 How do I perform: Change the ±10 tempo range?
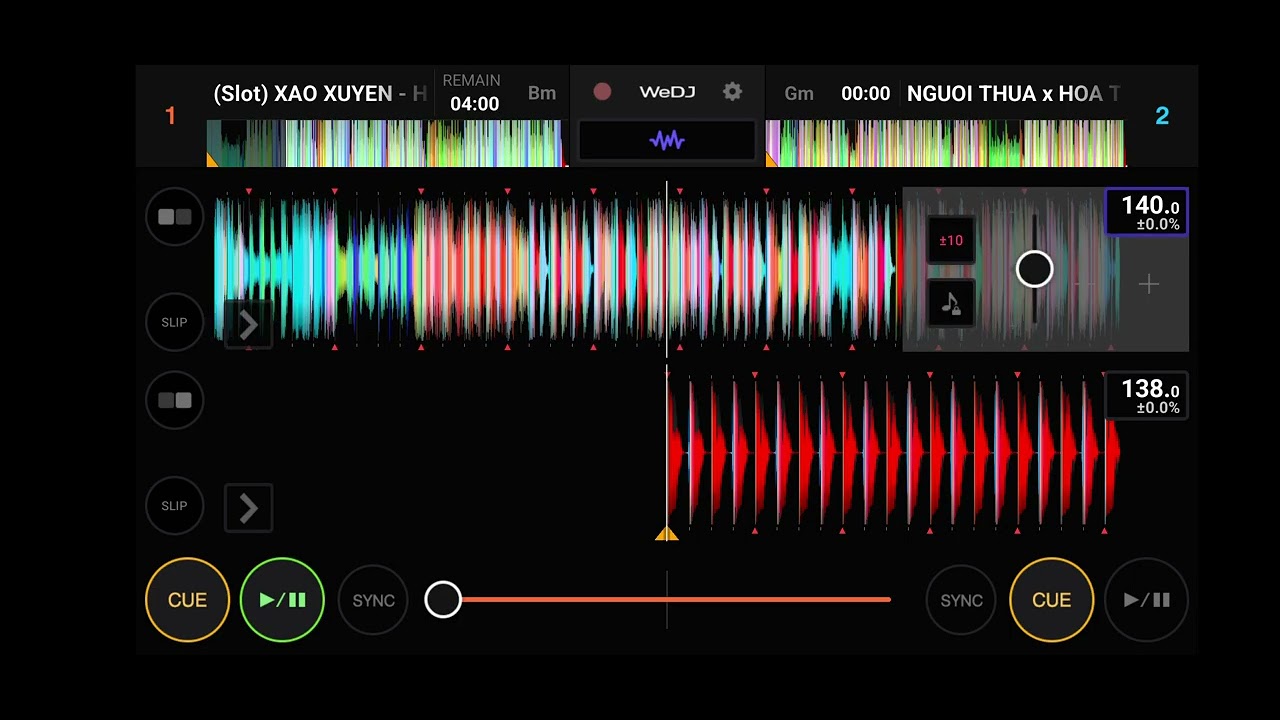point(951,240)
